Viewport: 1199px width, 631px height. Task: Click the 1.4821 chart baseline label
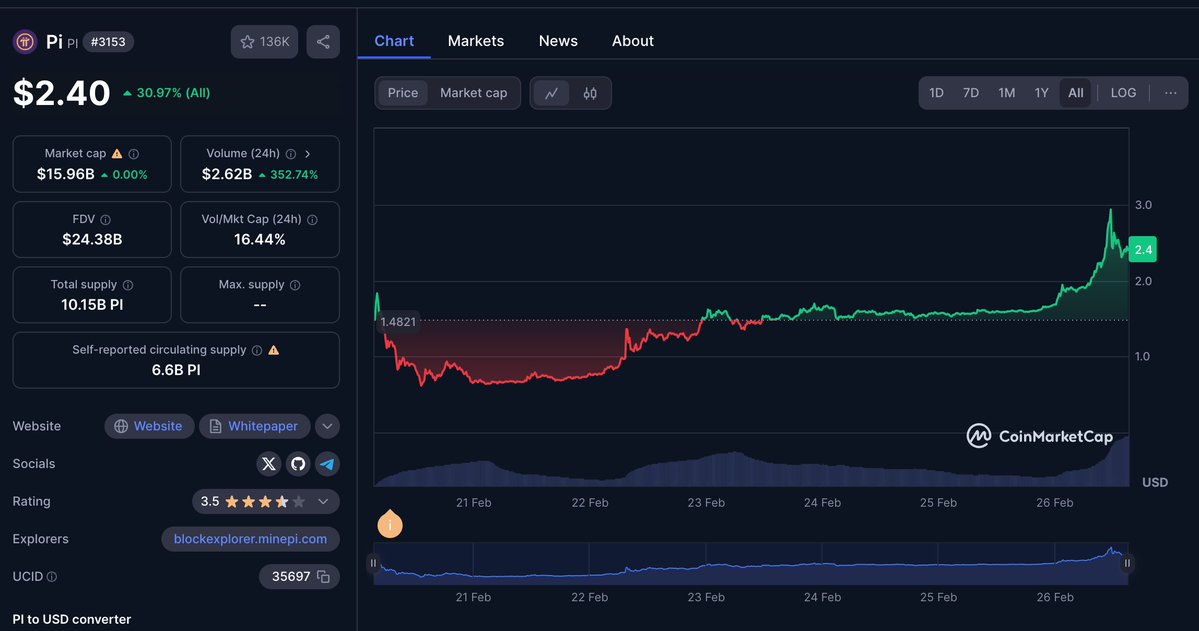tap(398, 322)
